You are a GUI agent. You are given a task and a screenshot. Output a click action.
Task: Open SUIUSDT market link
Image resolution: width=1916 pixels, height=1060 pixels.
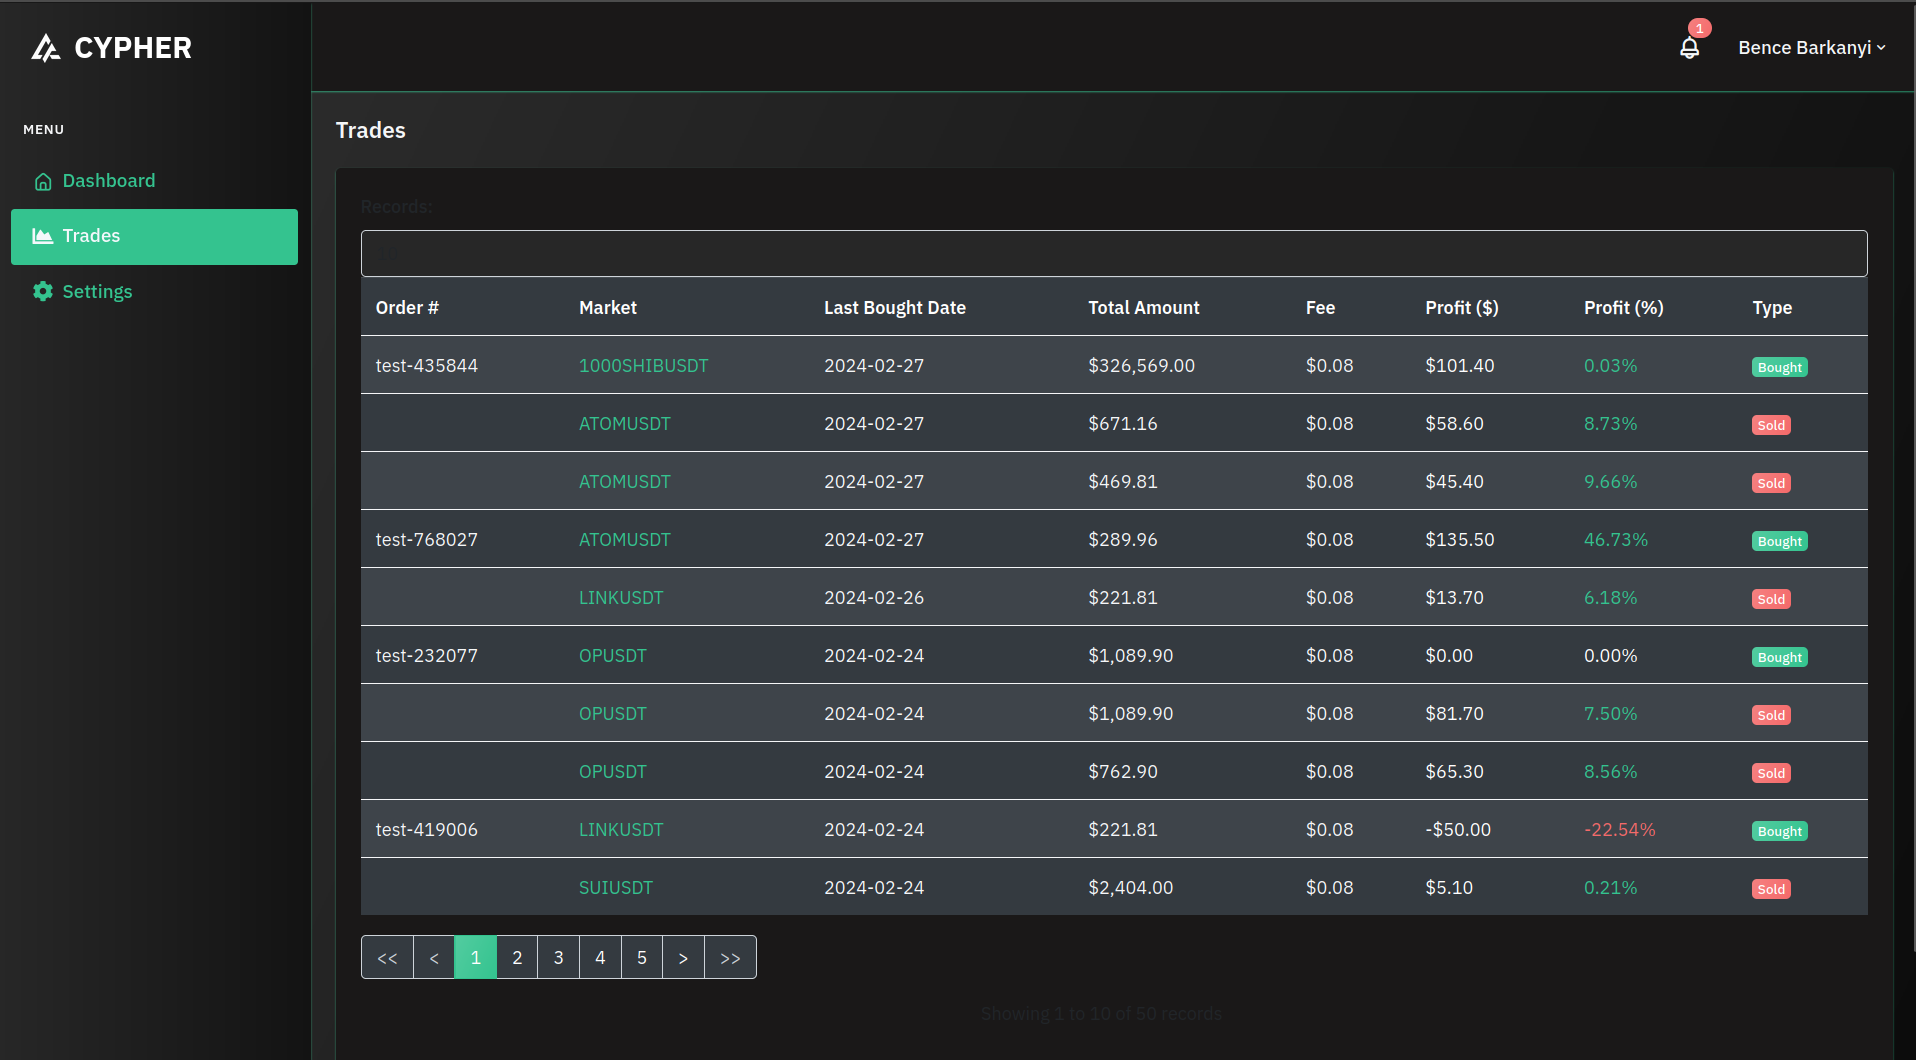click(615, 888)
